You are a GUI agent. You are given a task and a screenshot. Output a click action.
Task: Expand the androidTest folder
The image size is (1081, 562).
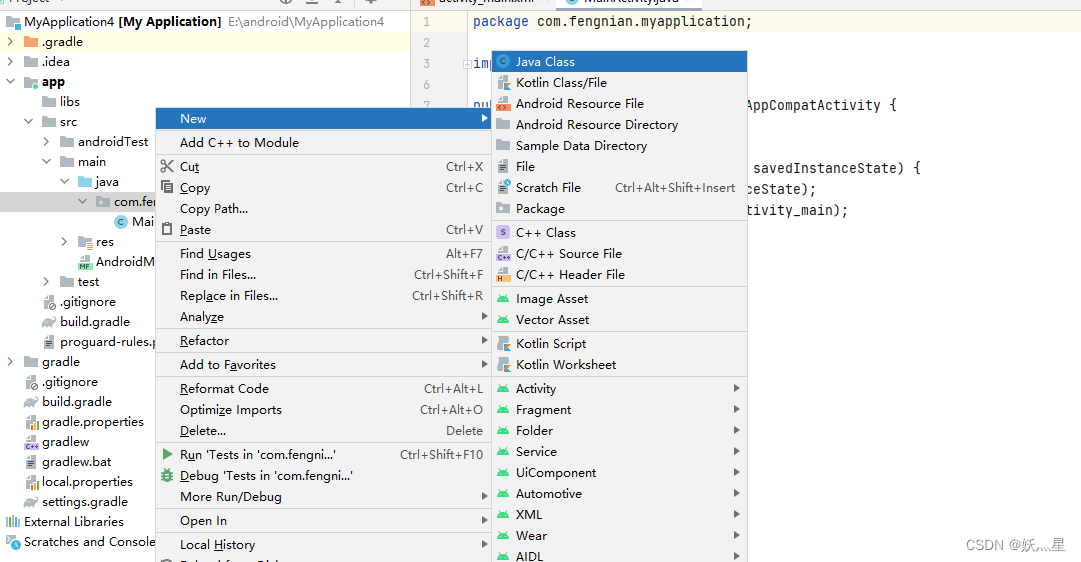[46, 141]
